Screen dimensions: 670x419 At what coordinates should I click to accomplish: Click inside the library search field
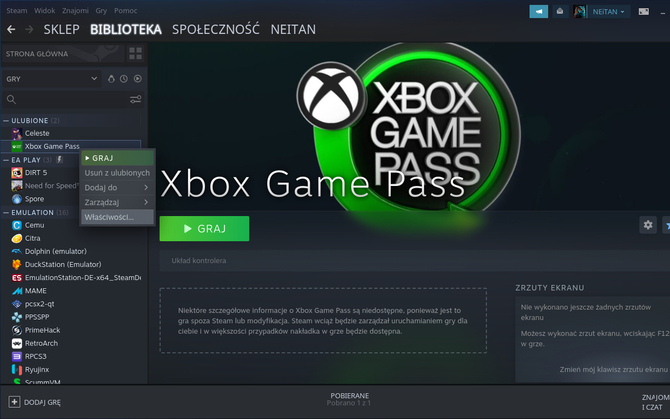[x=73, y=100]
